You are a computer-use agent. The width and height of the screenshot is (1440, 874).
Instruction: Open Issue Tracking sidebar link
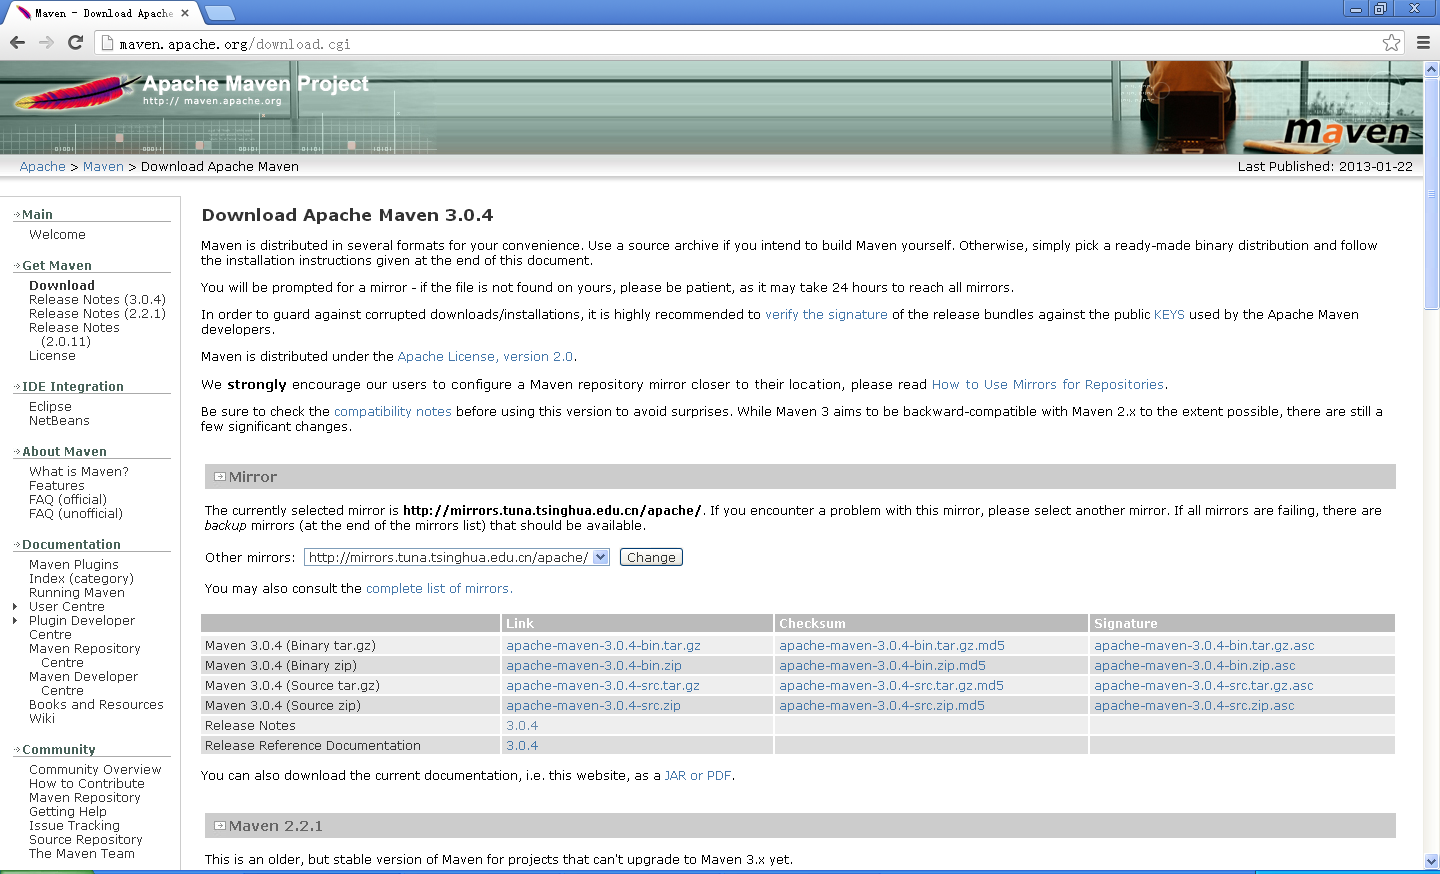coord(74,826)
